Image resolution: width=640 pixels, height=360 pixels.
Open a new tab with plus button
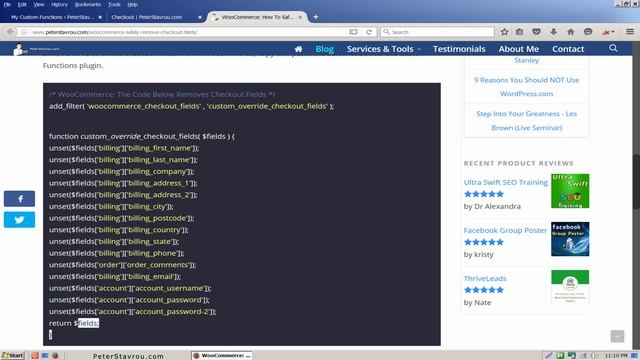pos(316,17)
